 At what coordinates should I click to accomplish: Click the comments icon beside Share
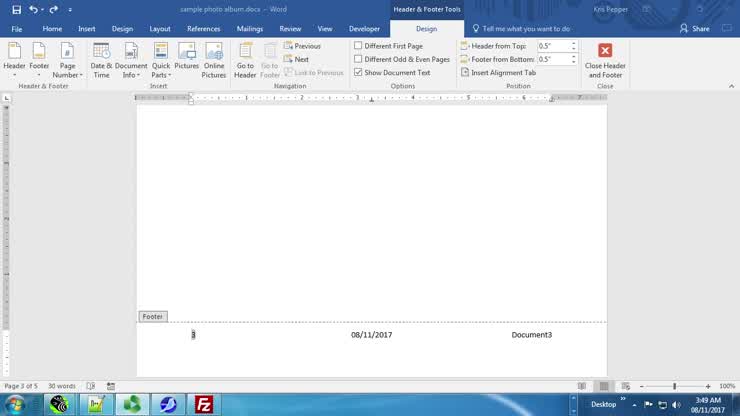click(727, 28)
